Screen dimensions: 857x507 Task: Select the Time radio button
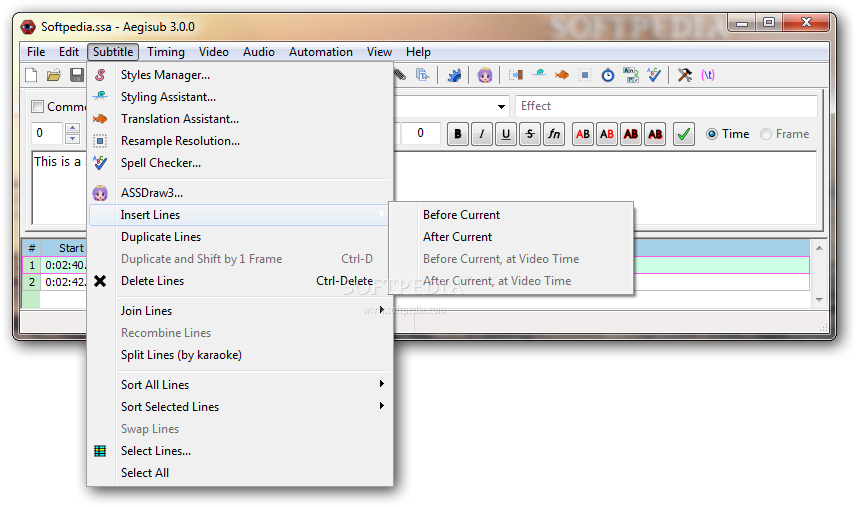712,134
